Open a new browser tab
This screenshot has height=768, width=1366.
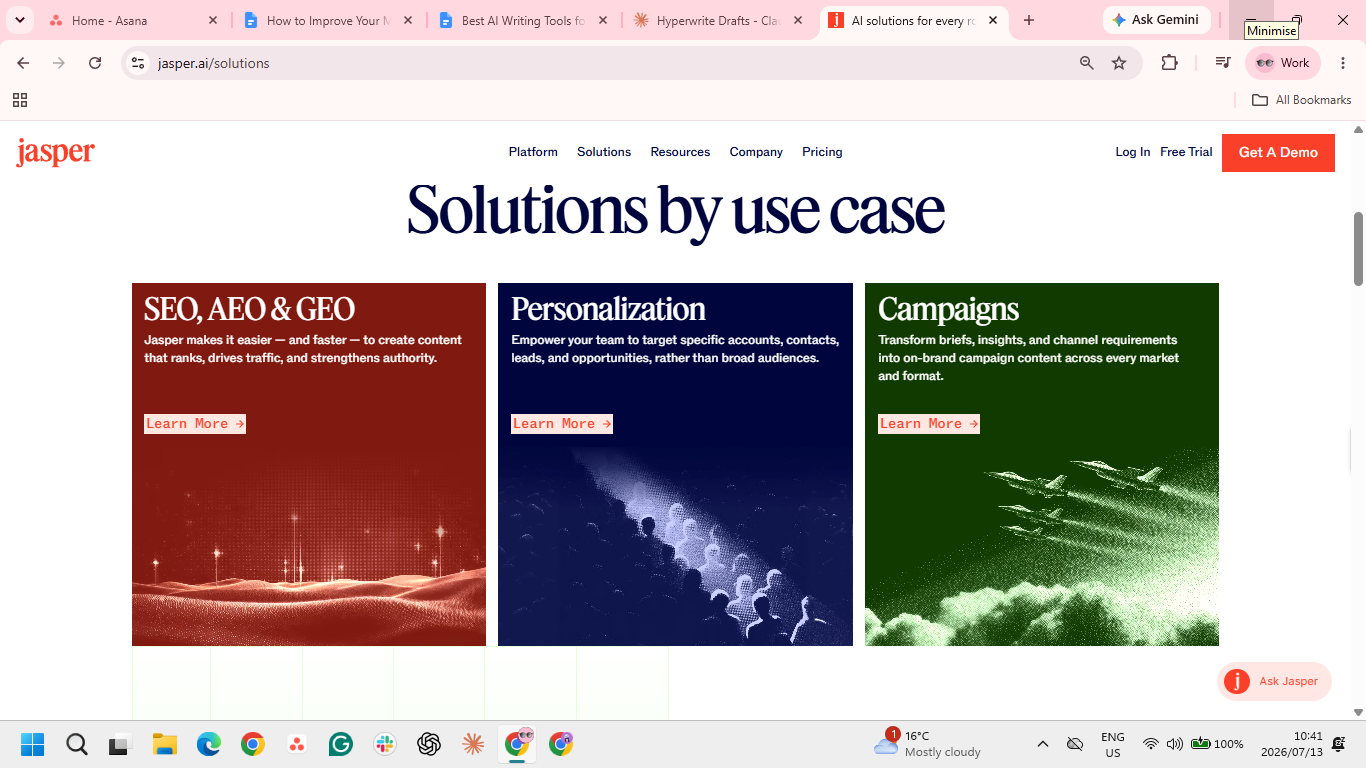[1029, 20]
